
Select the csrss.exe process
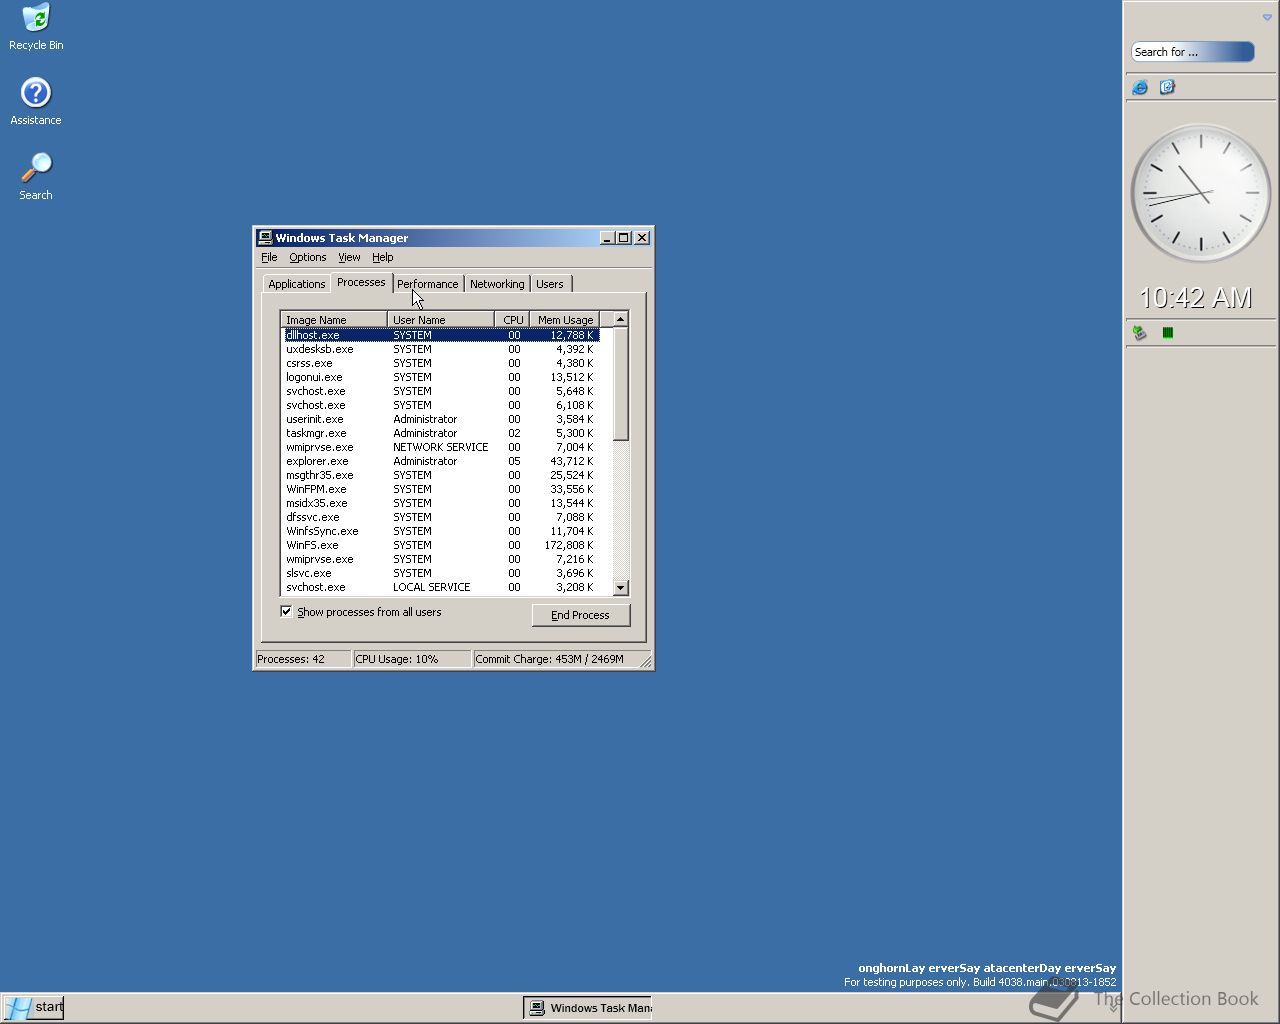pos(440,363)
